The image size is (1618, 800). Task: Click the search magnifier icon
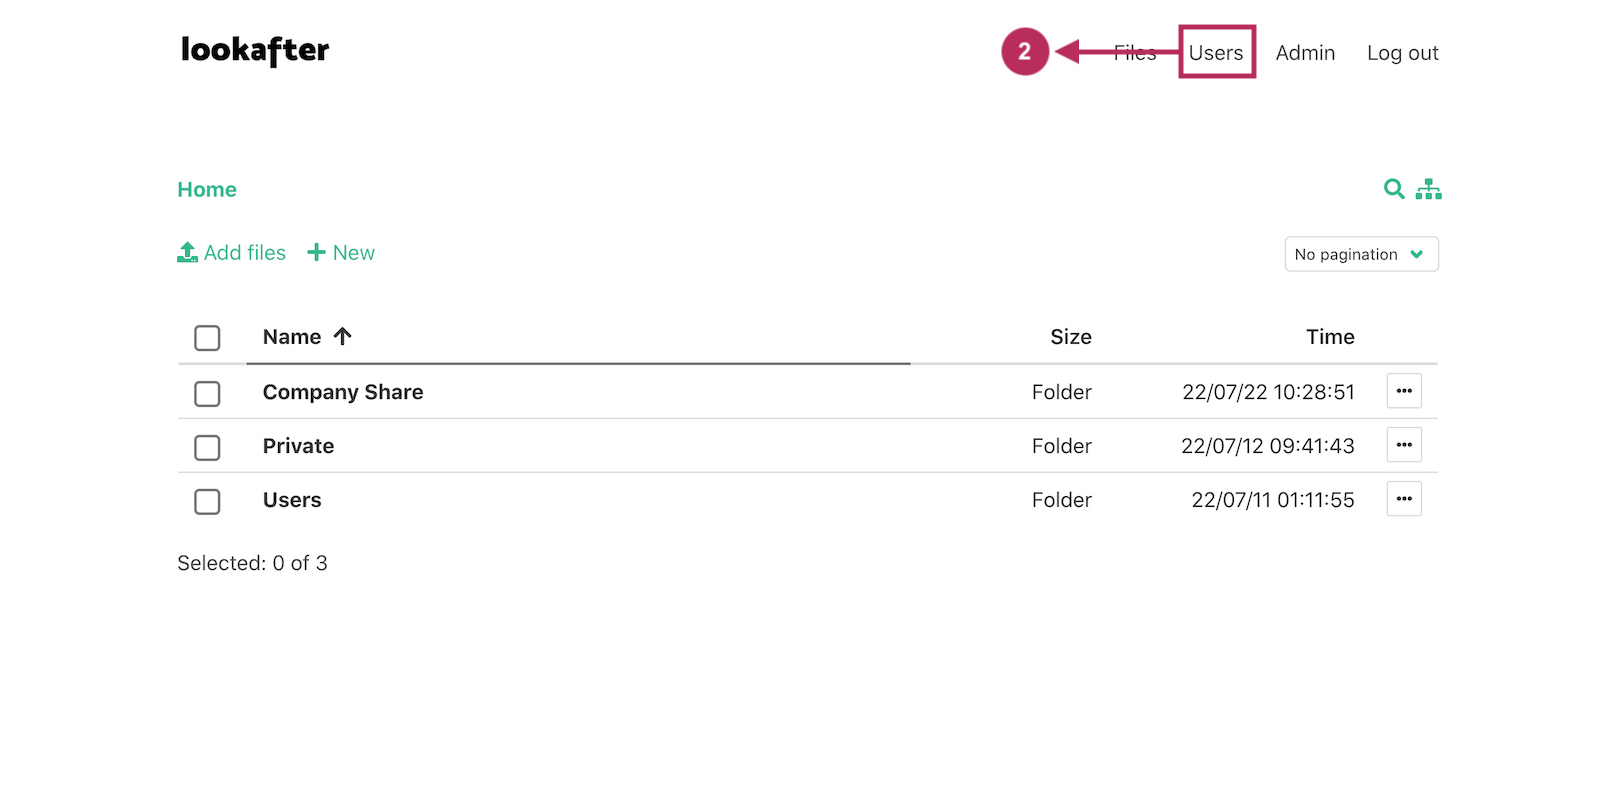click(1393, 188)
